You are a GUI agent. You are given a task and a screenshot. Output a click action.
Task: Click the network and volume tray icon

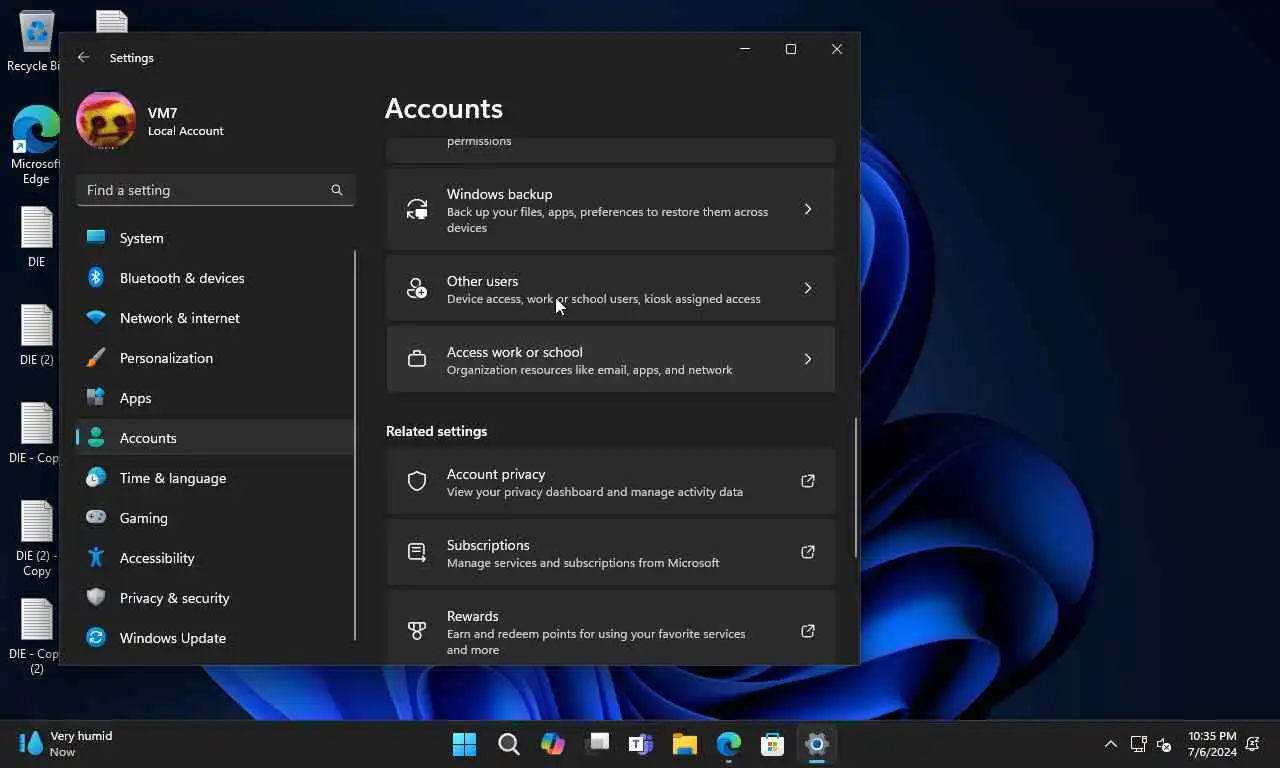tap(1151, 744)
